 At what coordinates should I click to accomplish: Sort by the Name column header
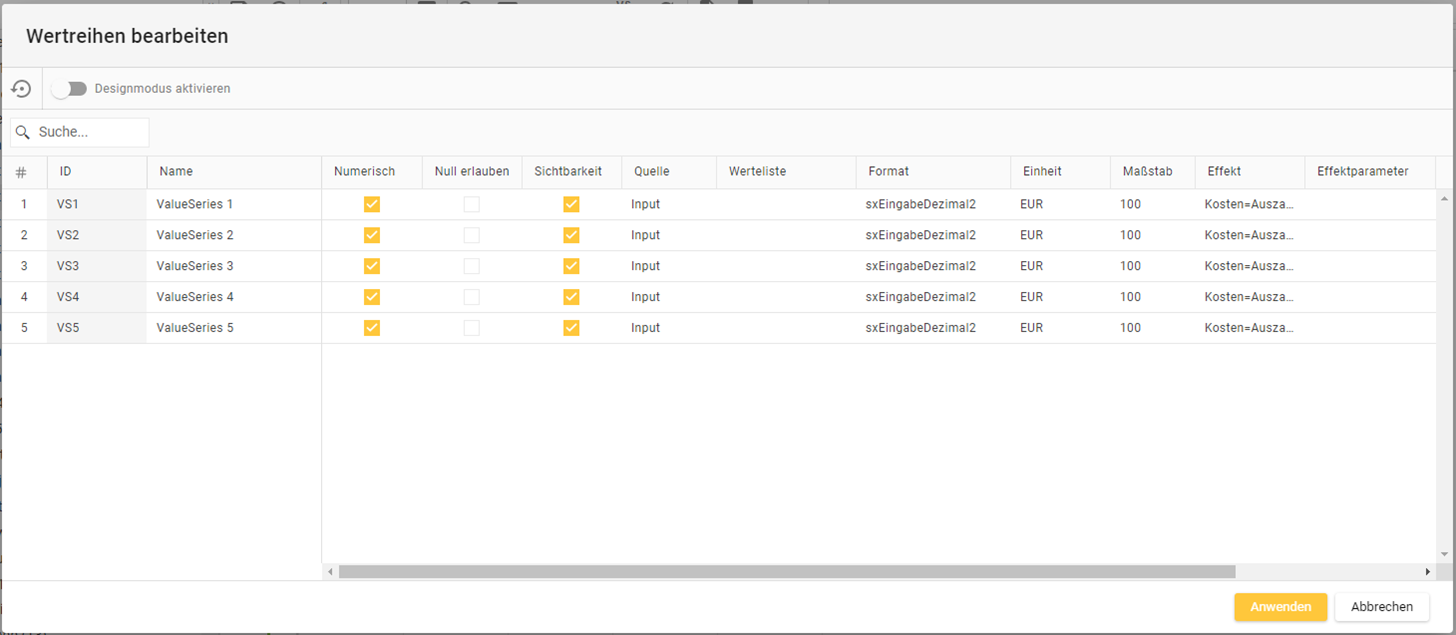tap(176, 172)
